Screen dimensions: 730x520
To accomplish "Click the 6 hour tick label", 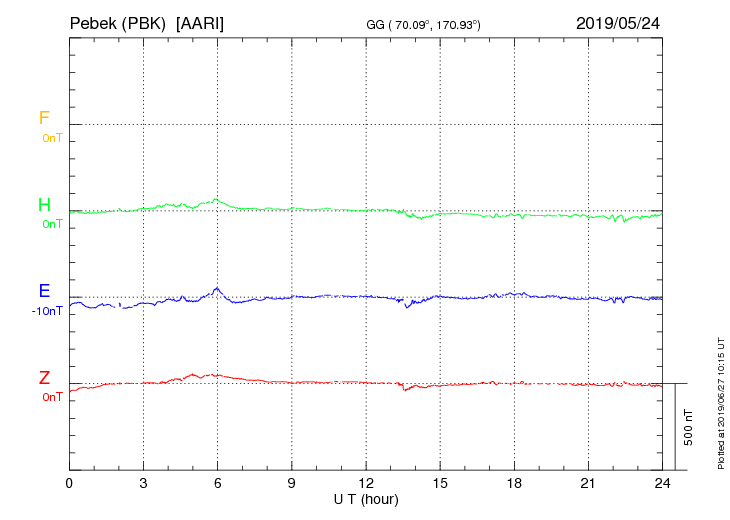I will click(x=217, y=483).
